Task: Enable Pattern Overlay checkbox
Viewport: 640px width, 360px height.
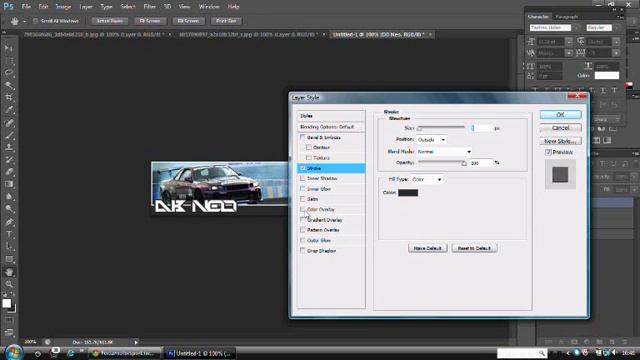Action: tap(302, 230)
